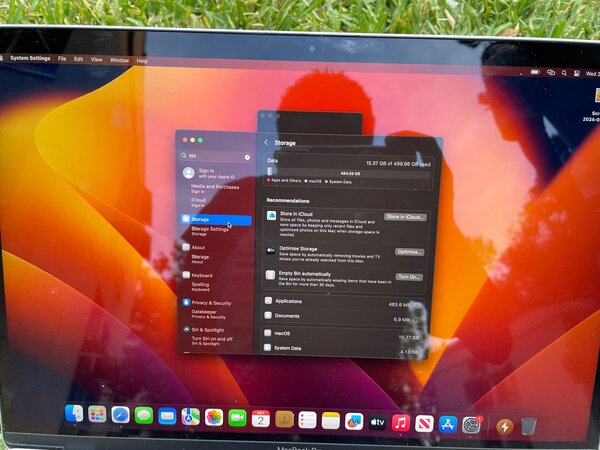
Task: Click the System Data storage row
Action: point(341,349)
